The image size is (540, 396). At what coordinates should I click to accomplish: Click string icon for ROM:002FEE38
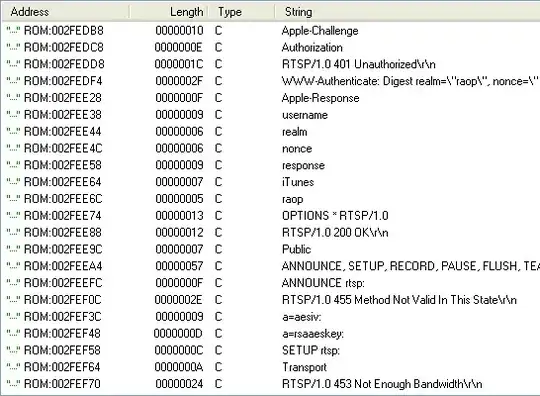(x=13, y=115)
